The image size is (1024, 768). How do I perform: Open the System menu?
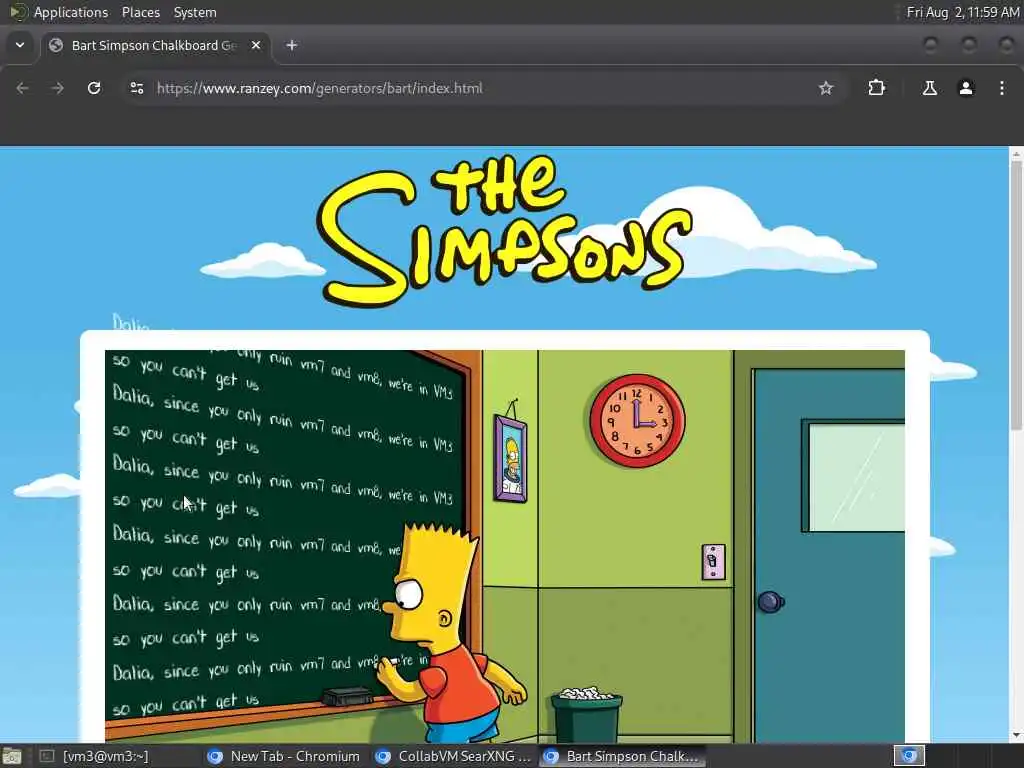(195, 12)
